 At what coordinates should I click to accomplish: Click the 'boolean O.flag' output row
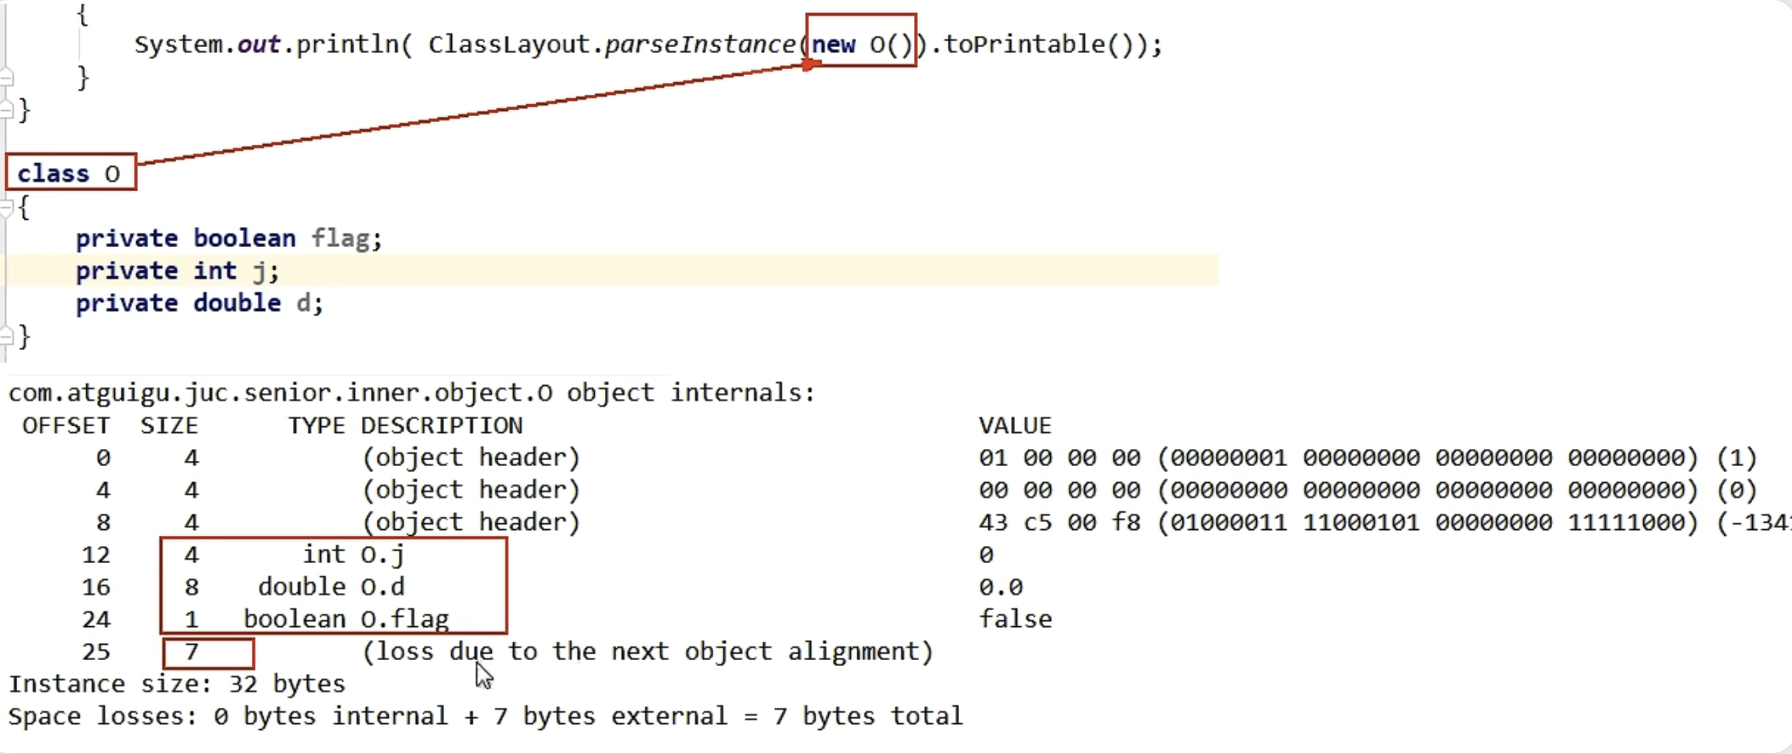346,620
